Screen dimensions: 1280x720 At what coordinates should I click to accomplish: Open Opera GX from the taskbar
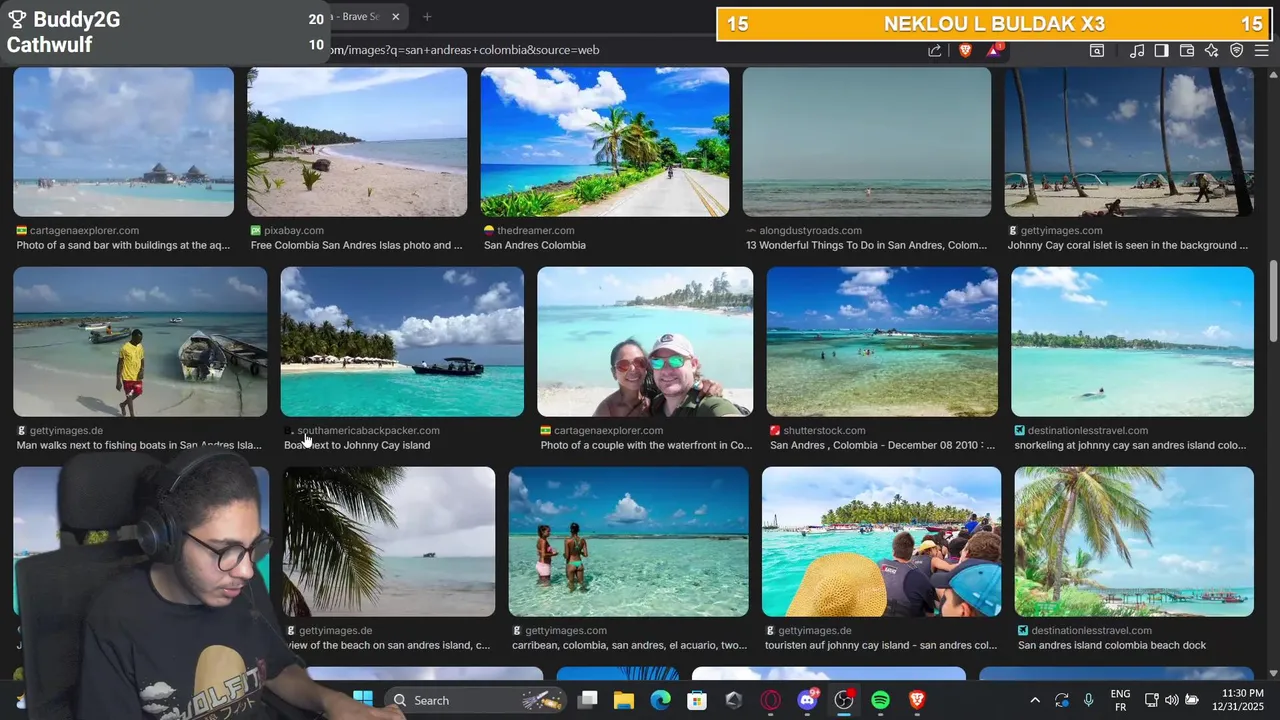click(x=770, y=700)
